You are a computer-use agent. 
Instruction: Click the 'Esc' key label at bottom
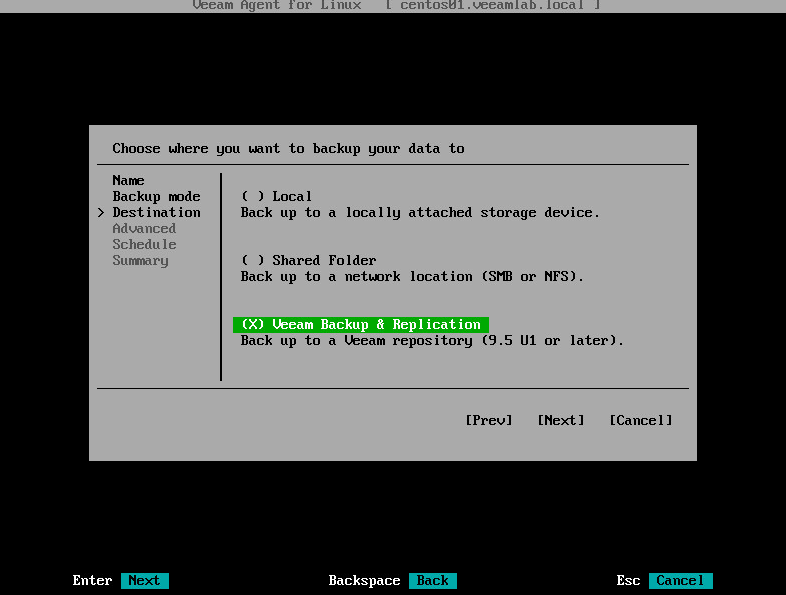[x=629, y=580]
